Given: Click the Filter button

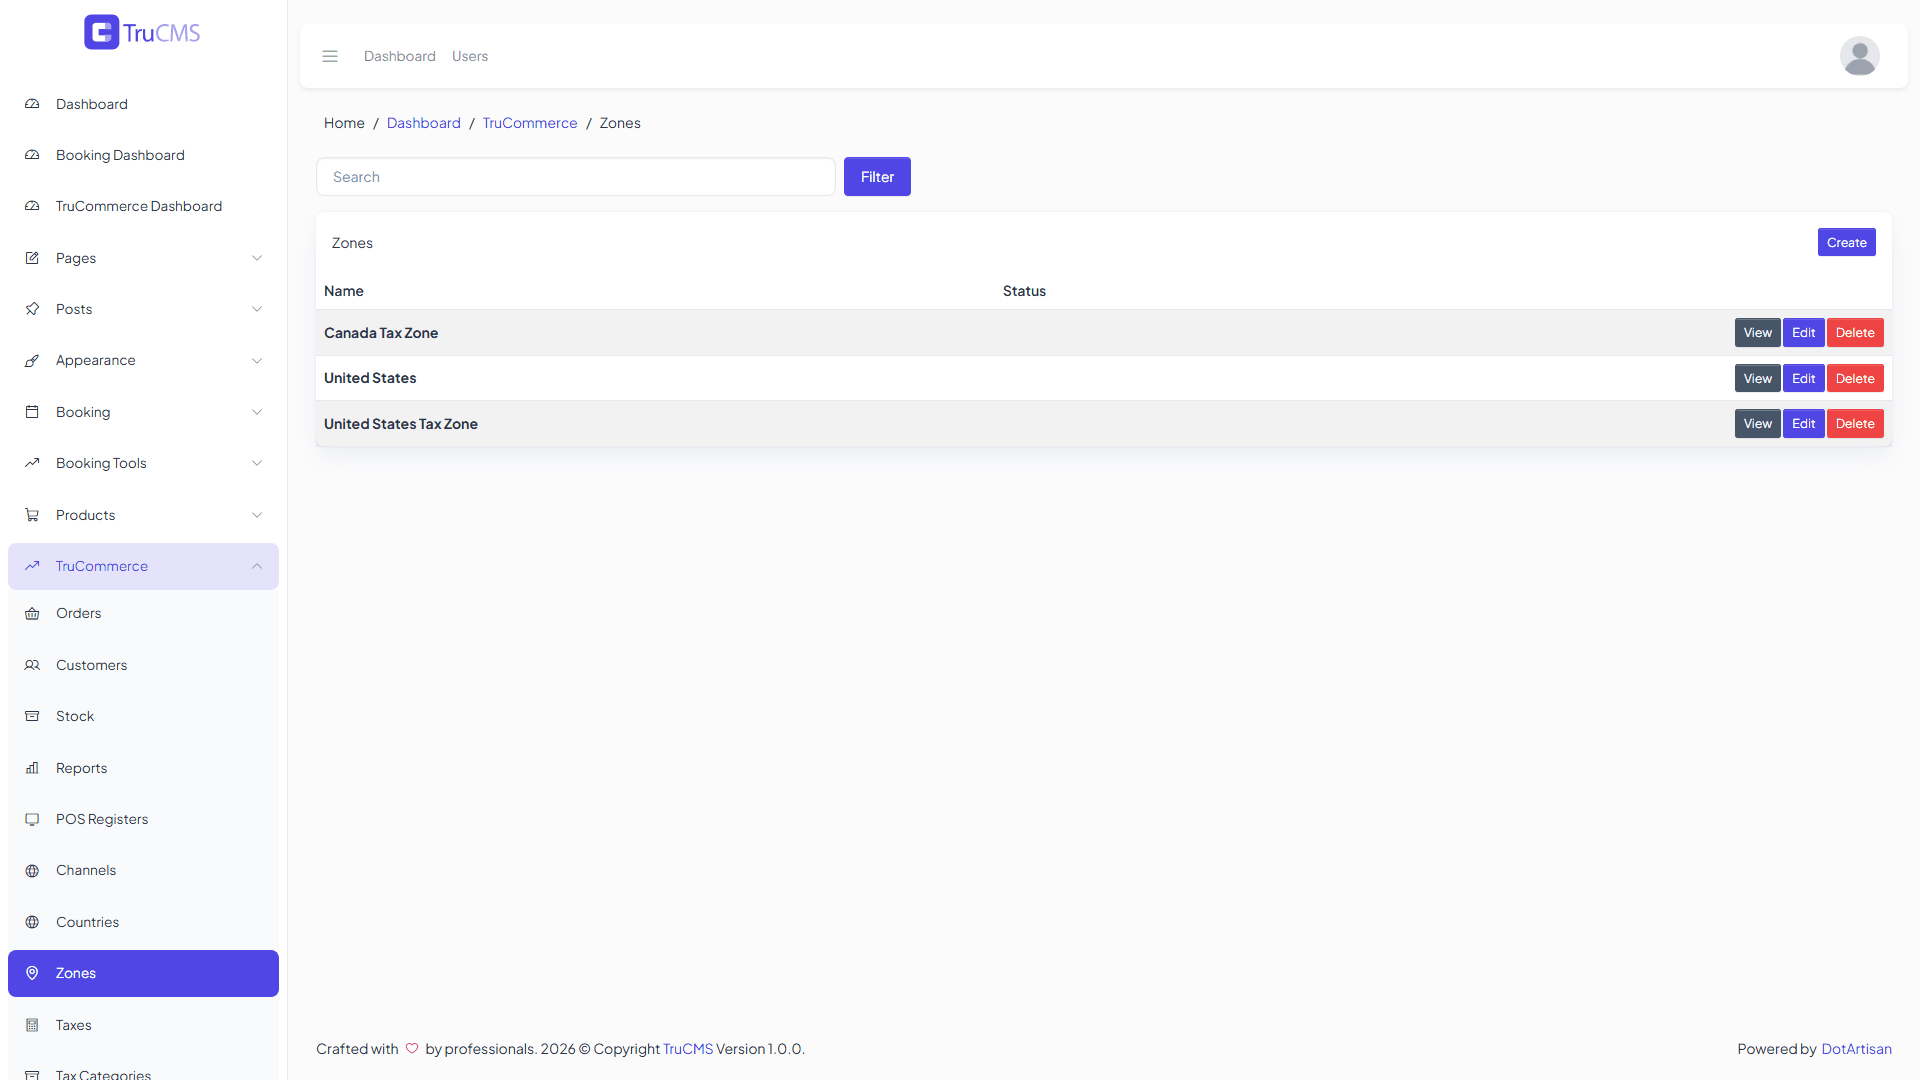Looking at the screenshot, I should click(x=877, y=177).
